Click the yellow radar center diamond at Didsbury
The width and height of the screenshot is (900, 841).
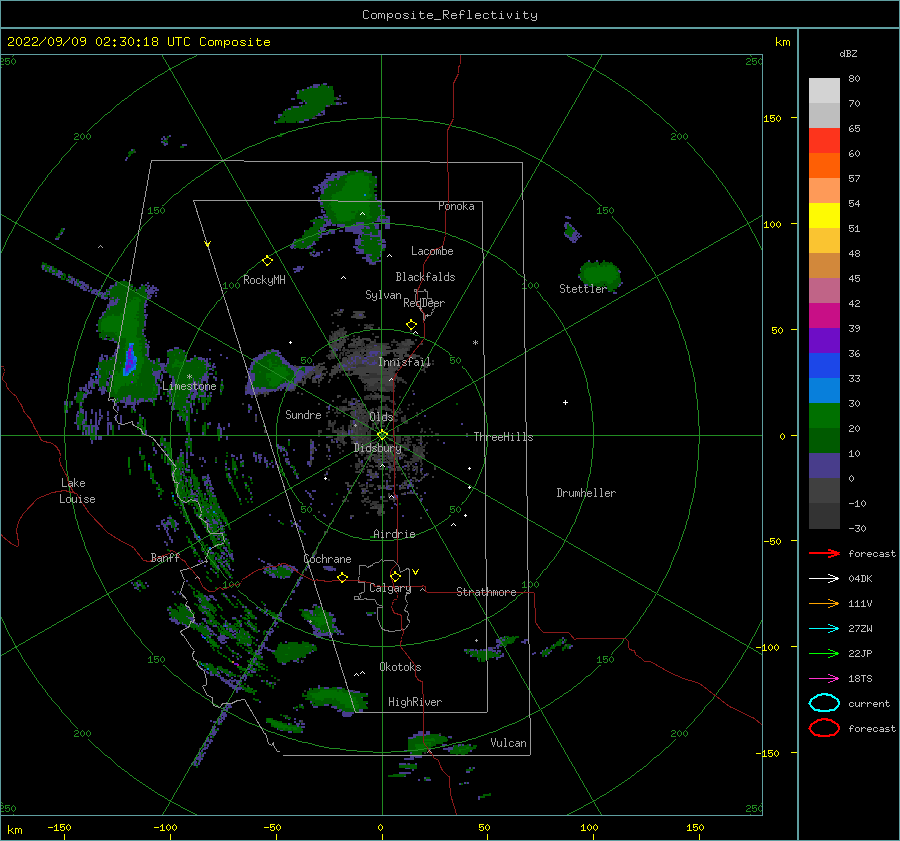[x=382, y=435]
